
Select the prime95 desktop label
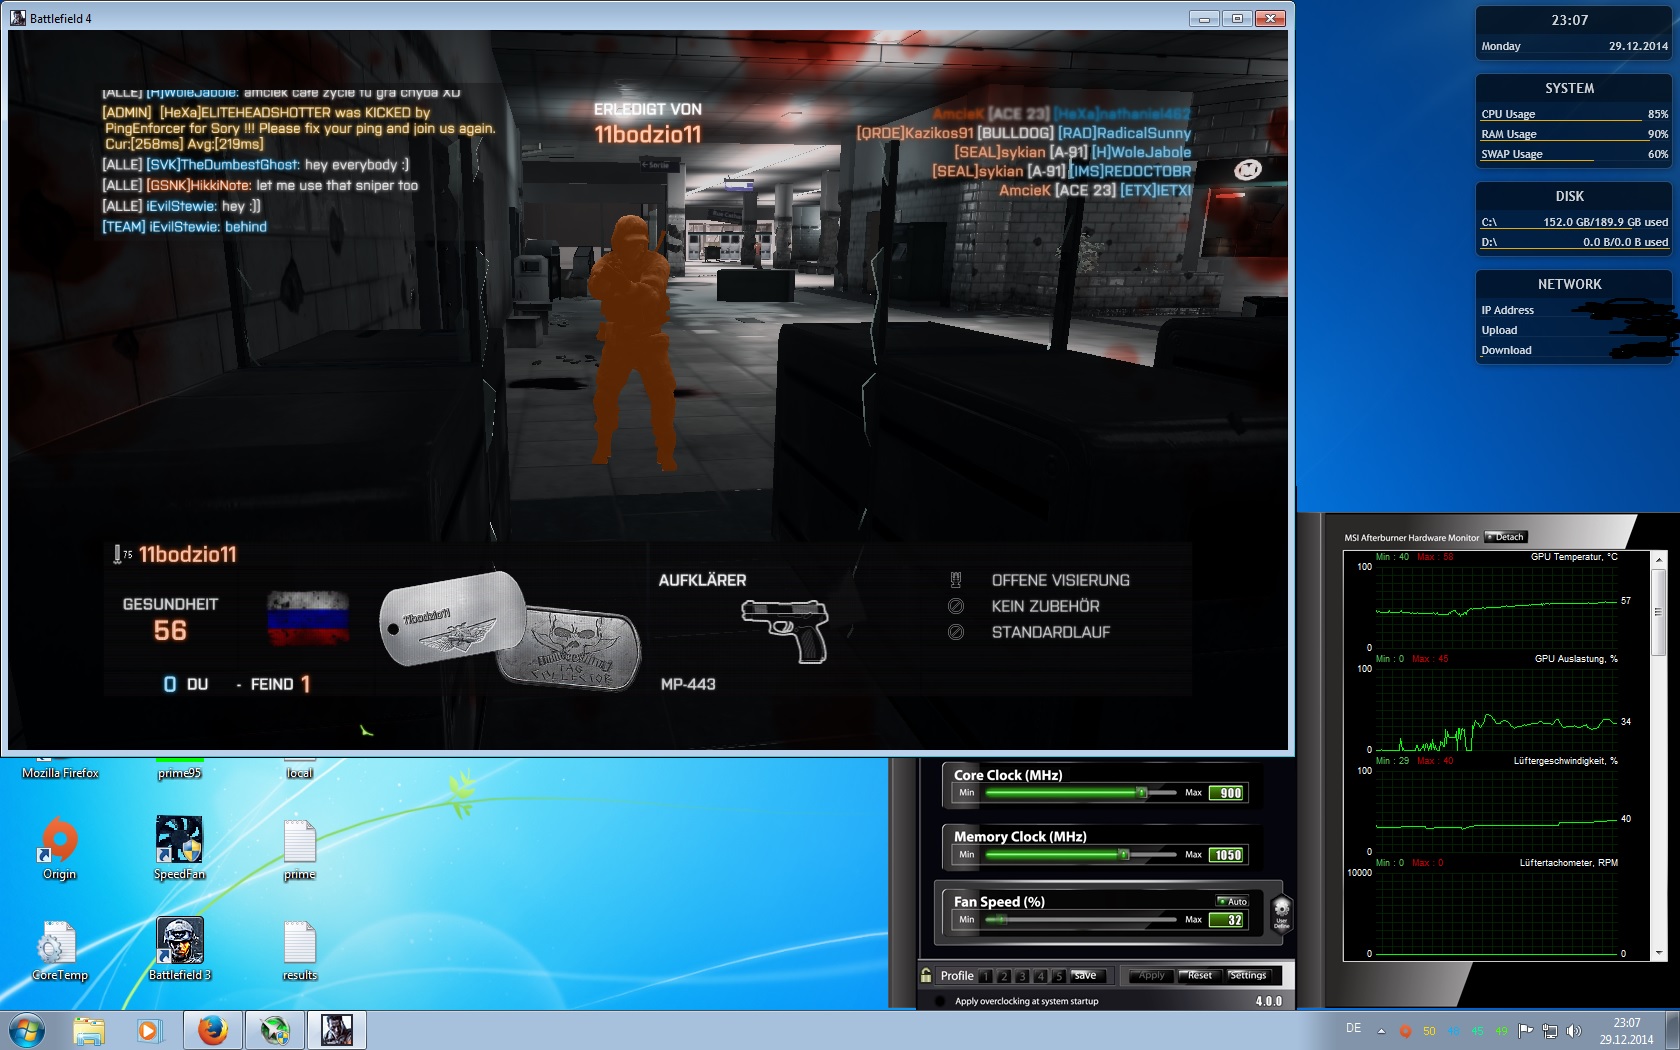click(x=179, y=773)
